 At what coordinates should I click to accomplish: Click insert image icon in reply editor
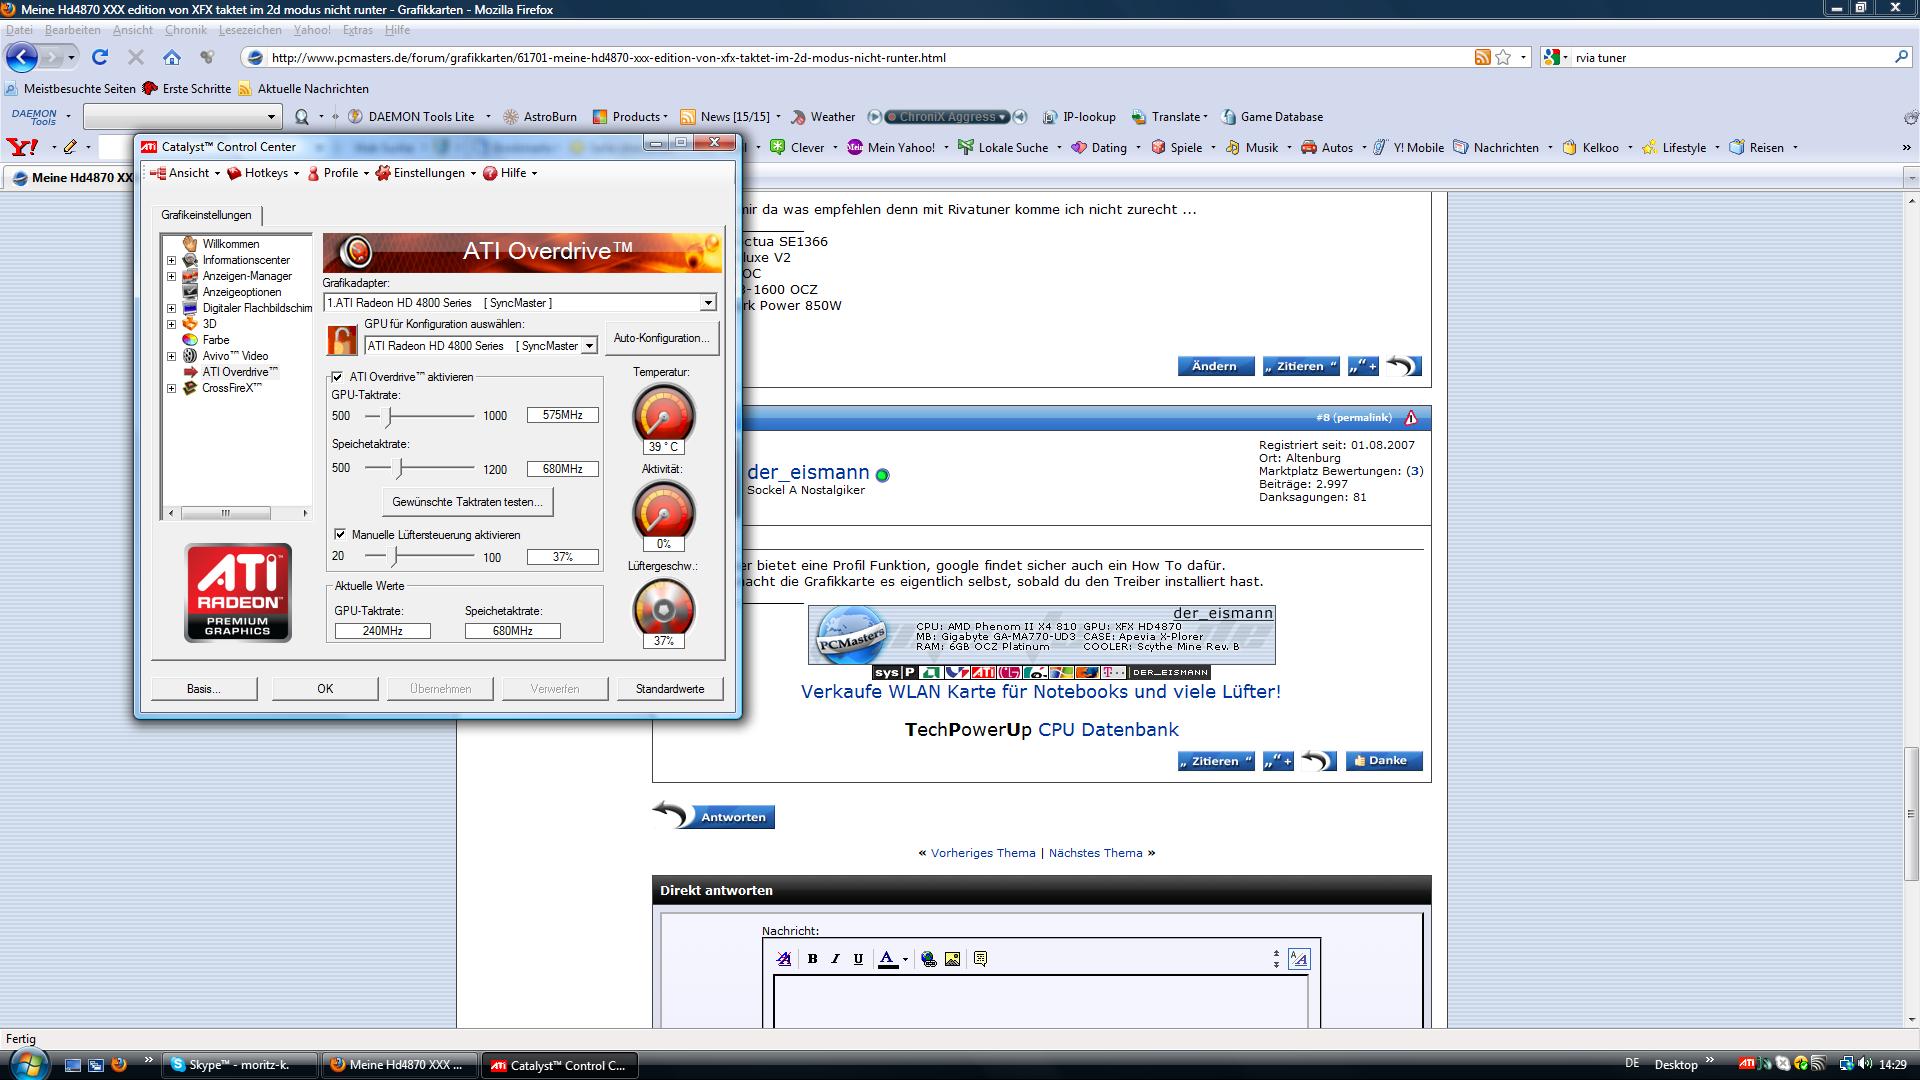click(952, 959)
